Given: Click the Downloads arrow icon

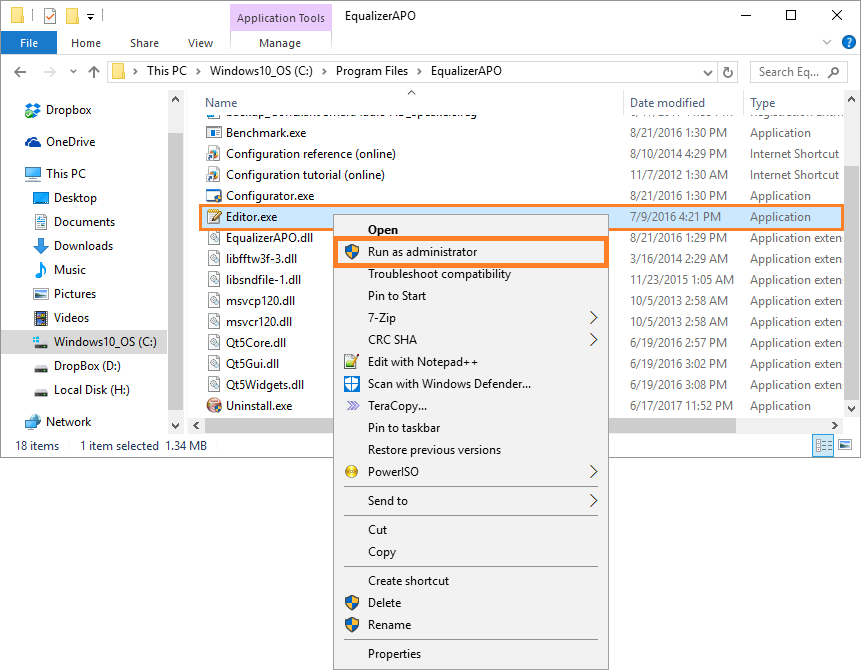Looking at the screenshot, I should (41, 246).
